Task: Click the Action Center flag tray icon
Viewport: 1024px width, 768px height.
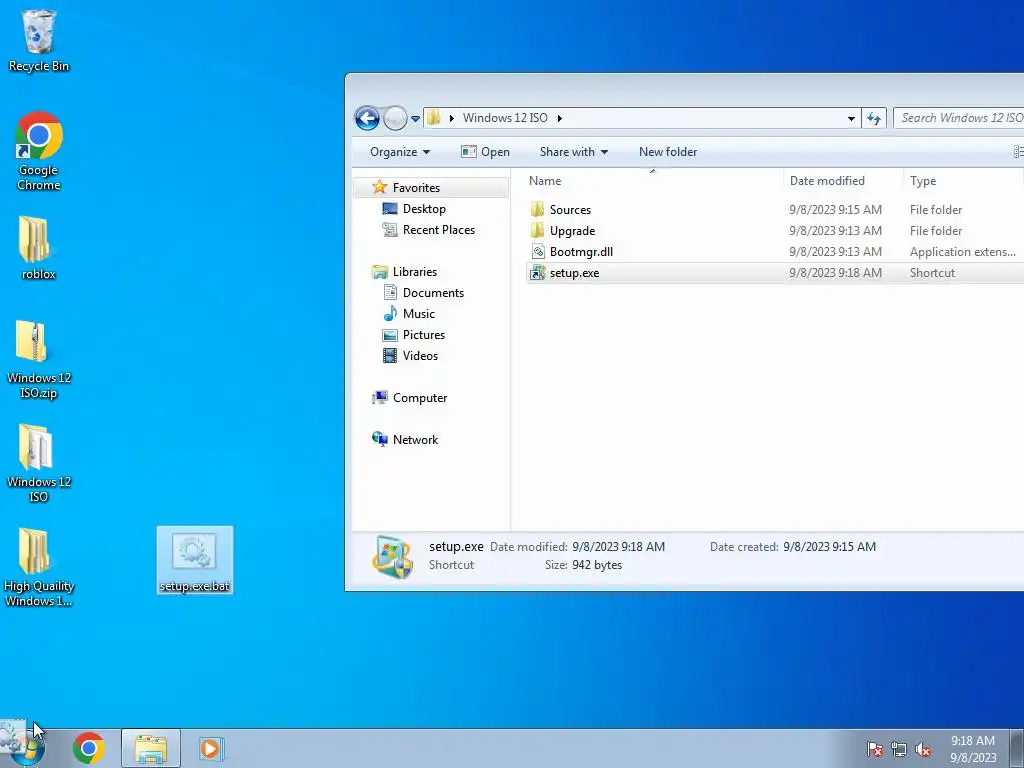Action: coord(874,750)
